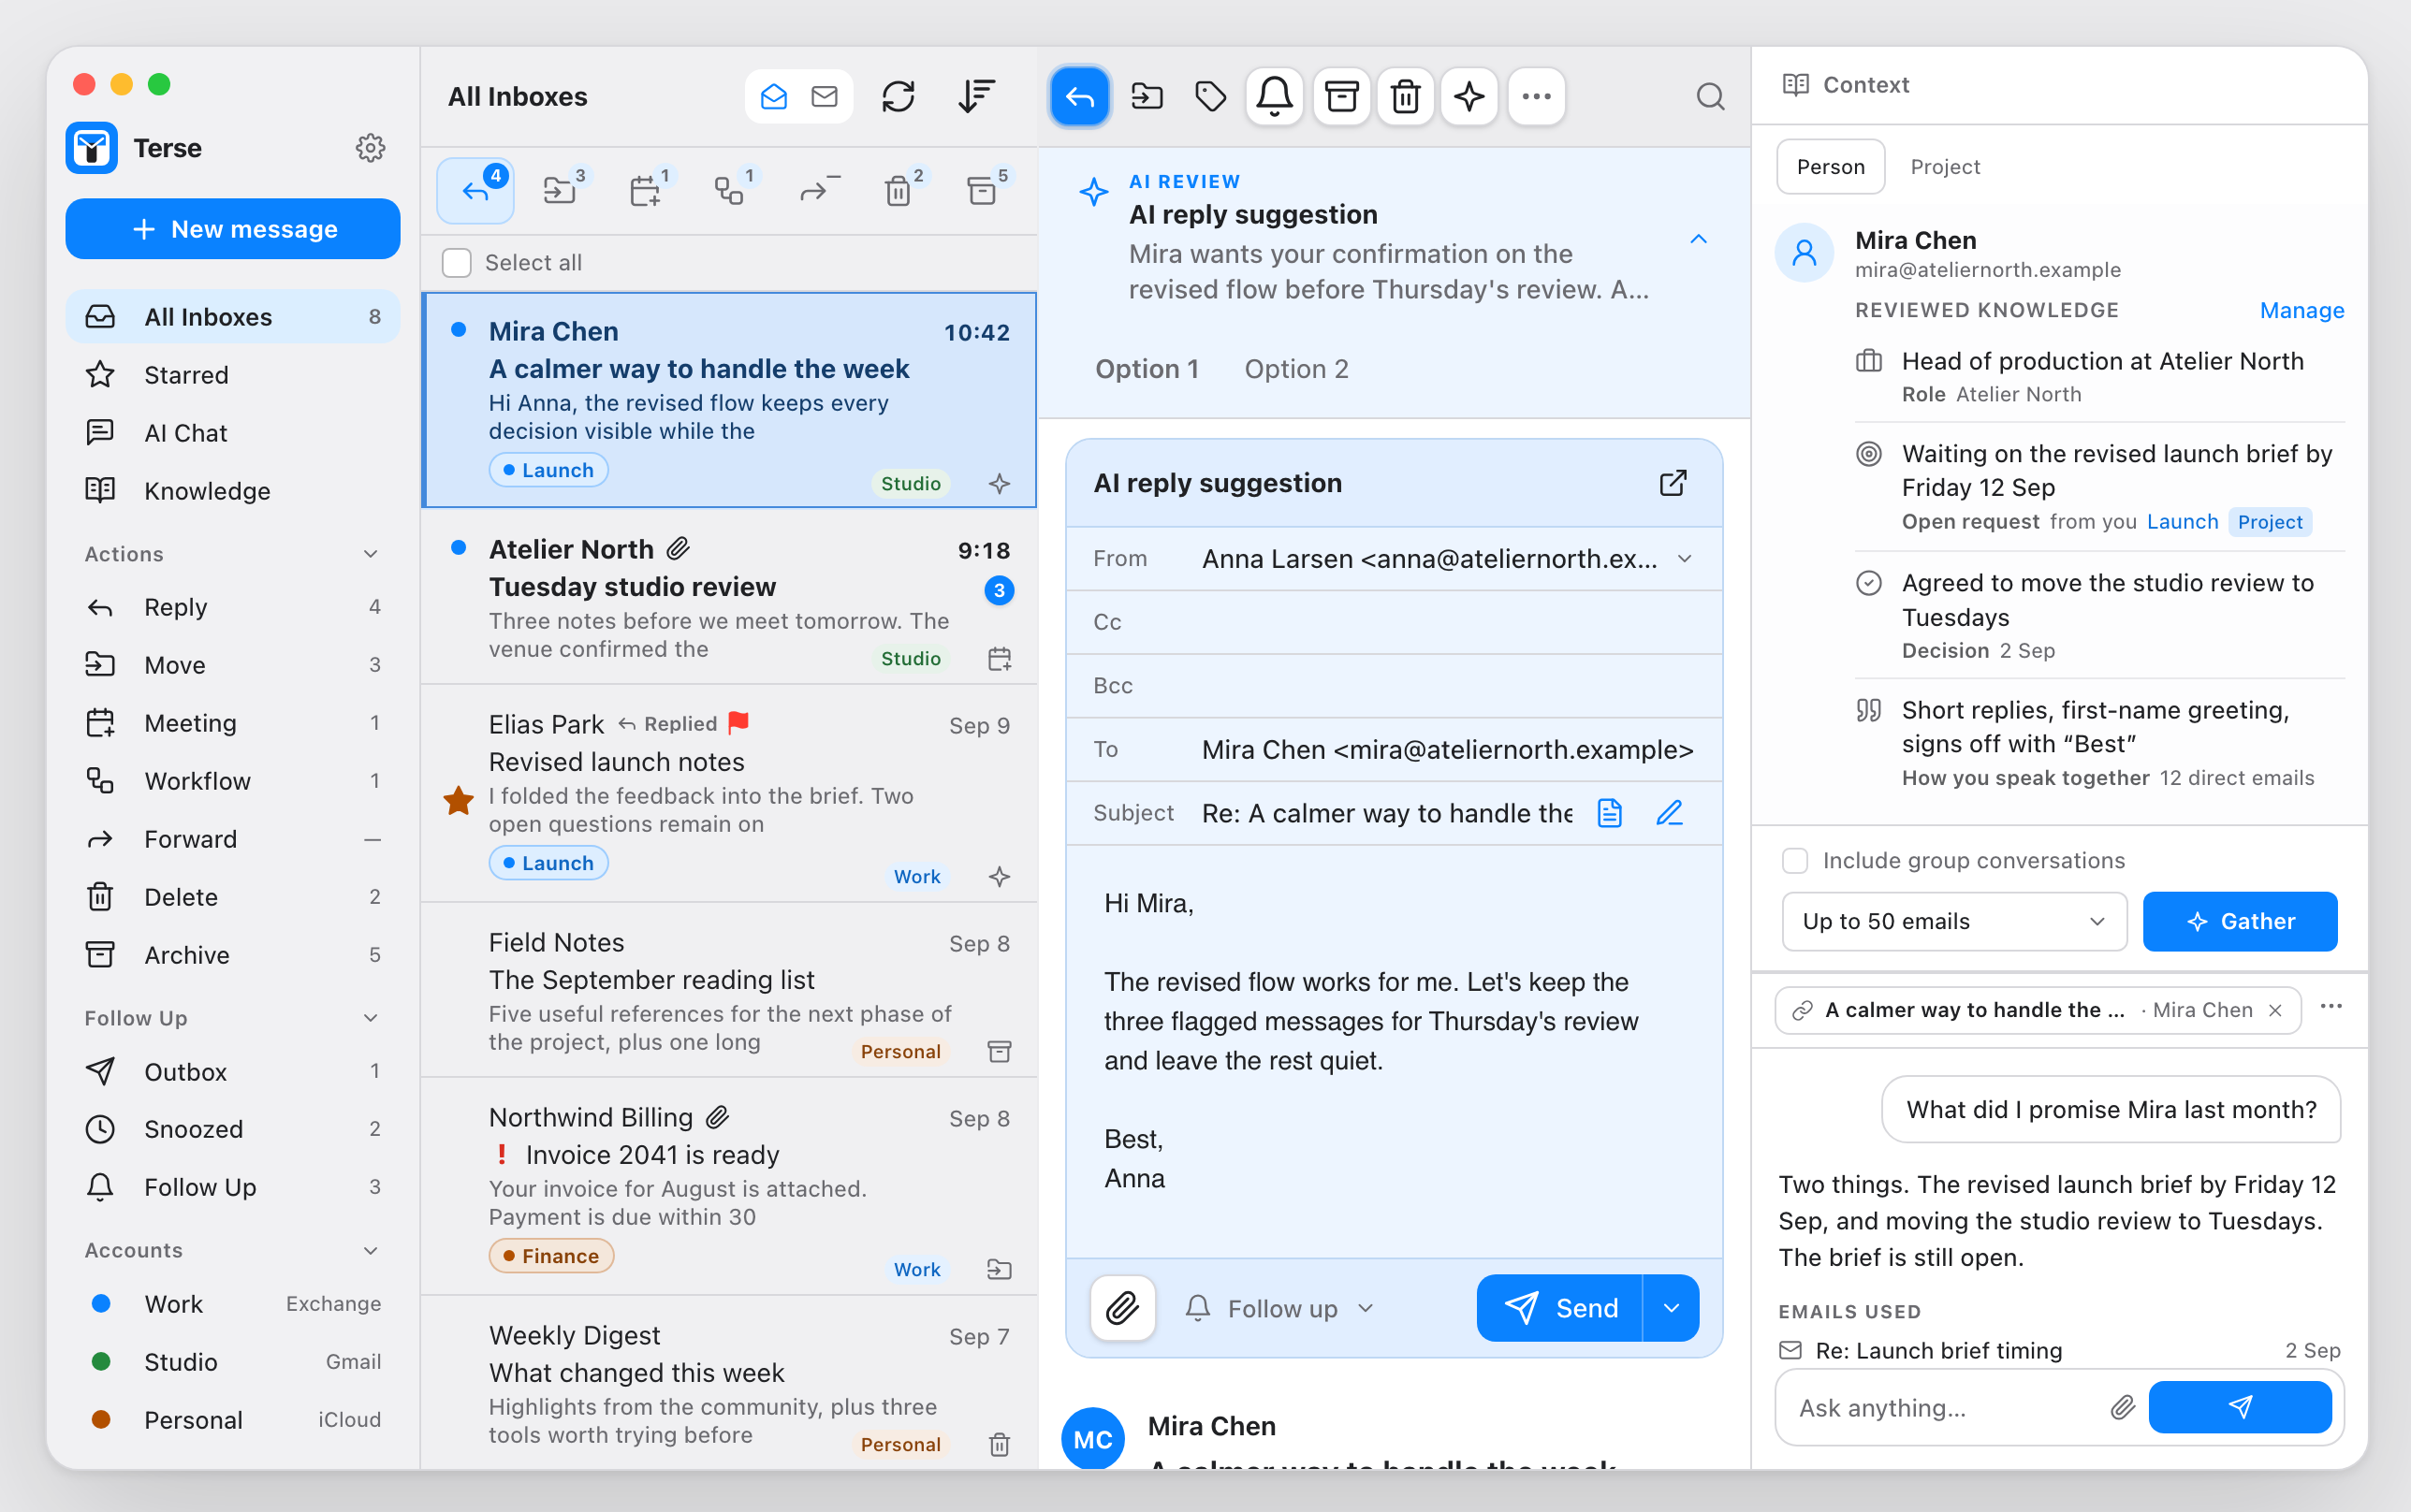Open Terse settings gear
The width and height of the screenshot is (2411, 1512).
click(x=370, y=148)
